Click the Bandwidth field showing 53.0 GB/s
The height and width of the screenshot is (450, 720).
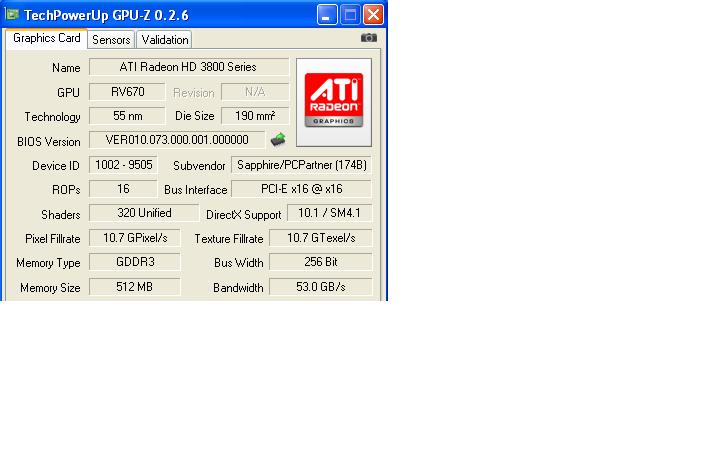[x=321, y=287]
